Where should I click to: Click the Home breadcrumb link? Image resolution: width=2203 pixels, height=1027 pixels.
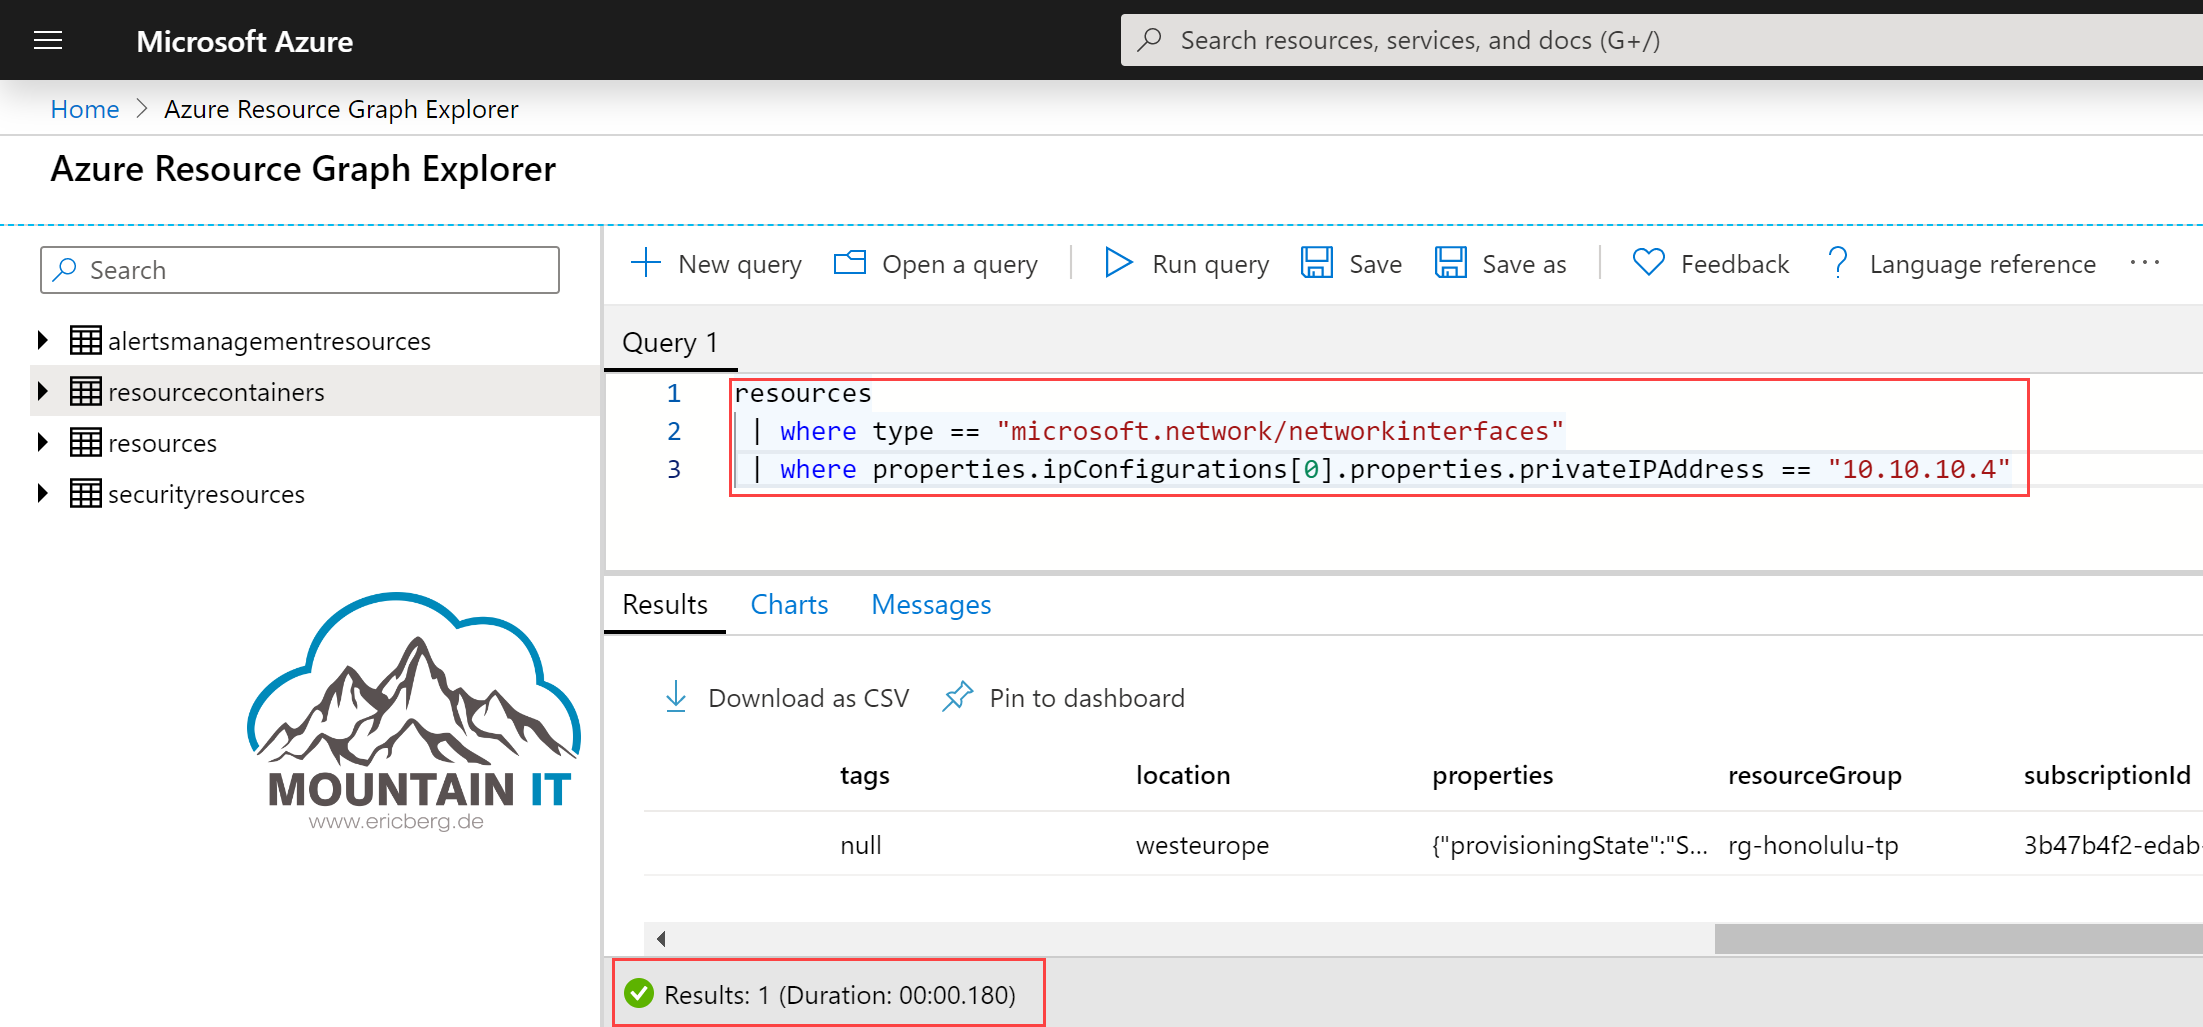point(85,109)
